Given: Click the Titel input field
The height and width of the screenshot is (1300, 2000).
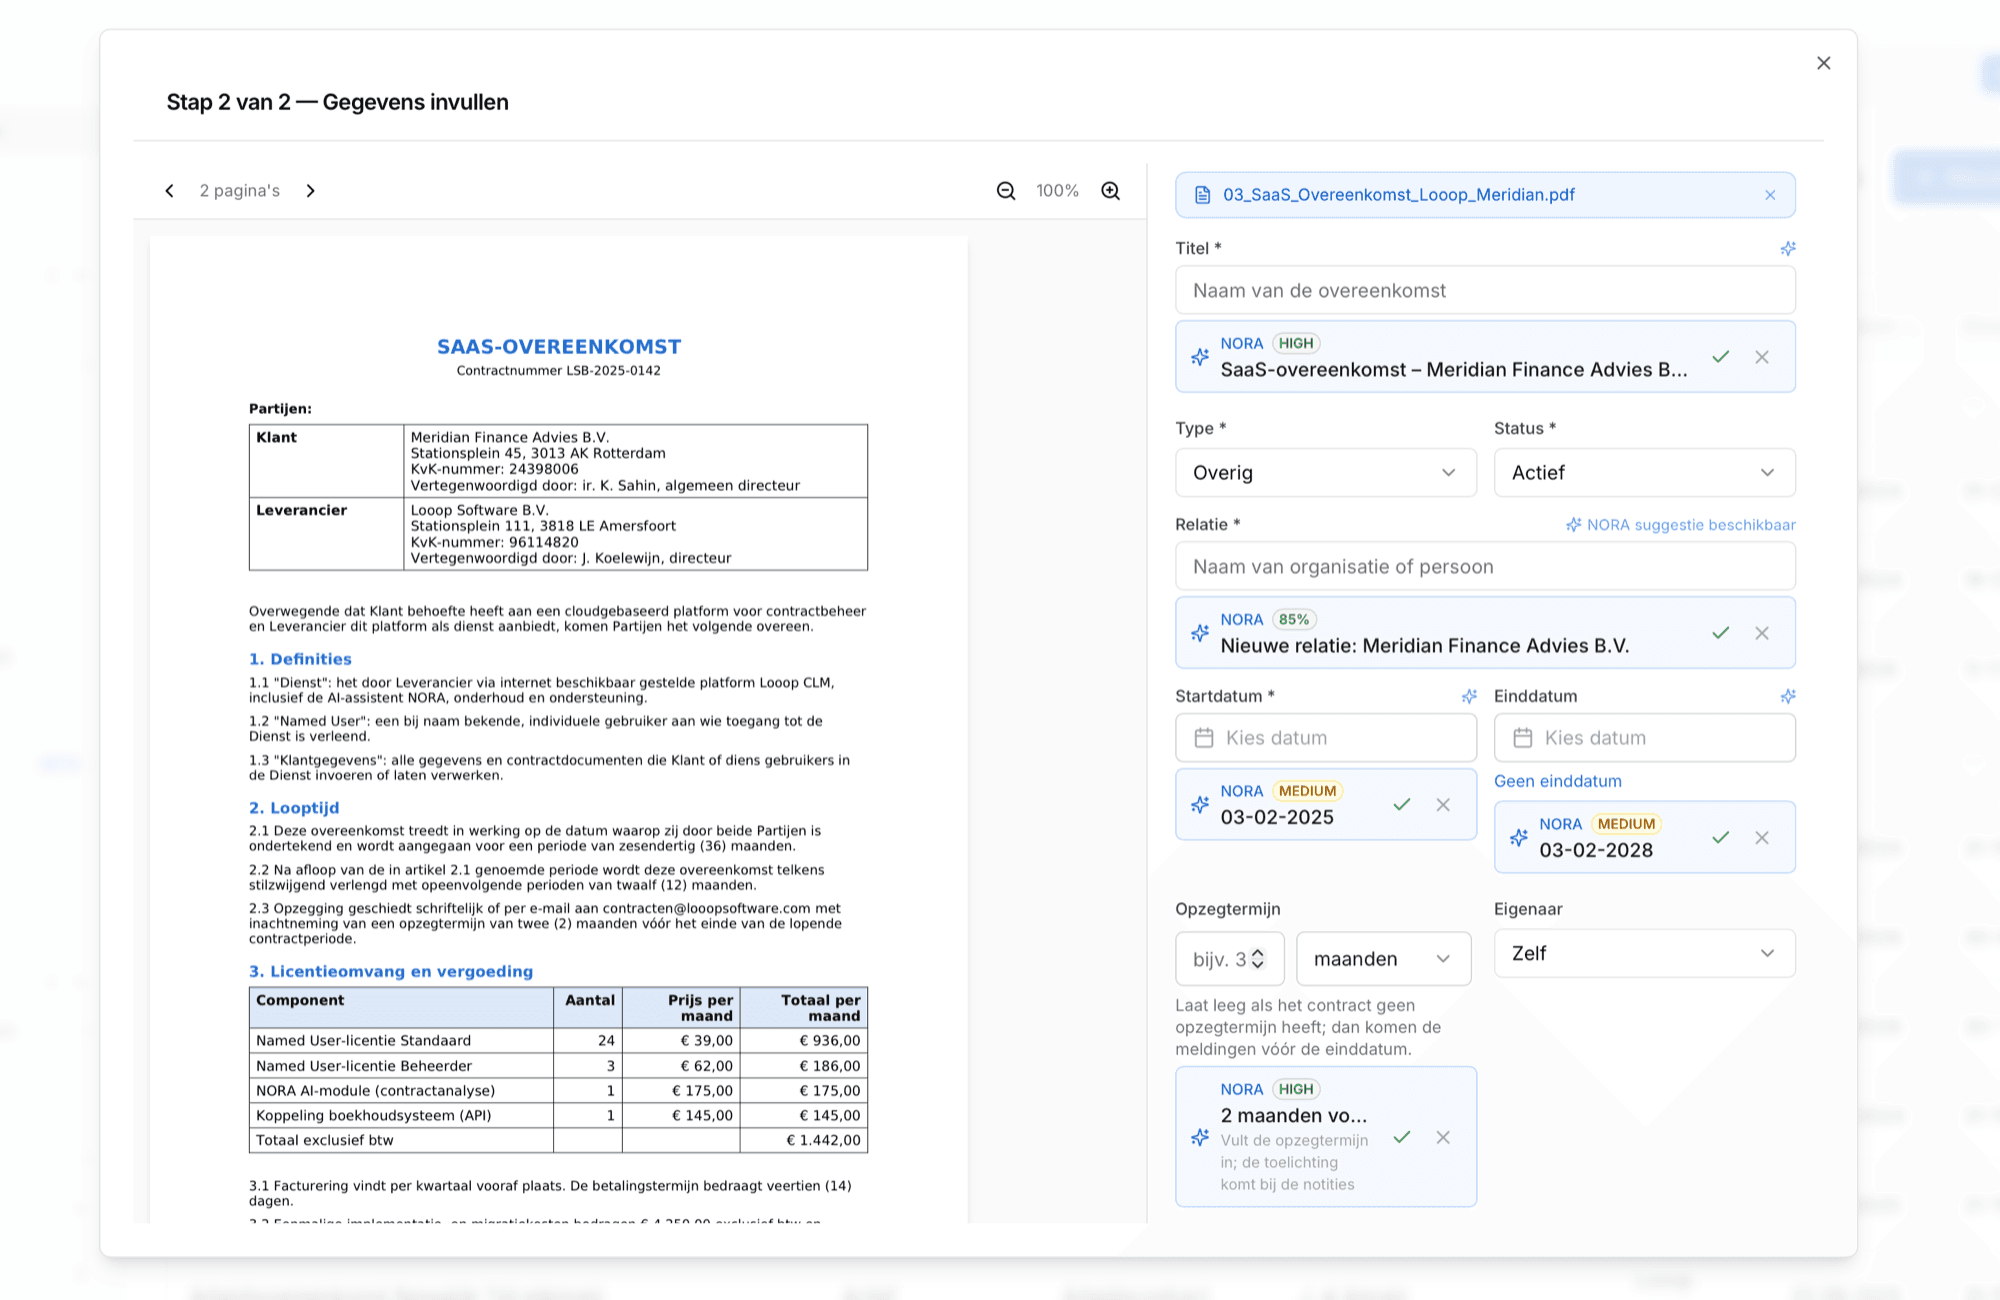Looking at the screenshot, I should tap(1485, 291).
